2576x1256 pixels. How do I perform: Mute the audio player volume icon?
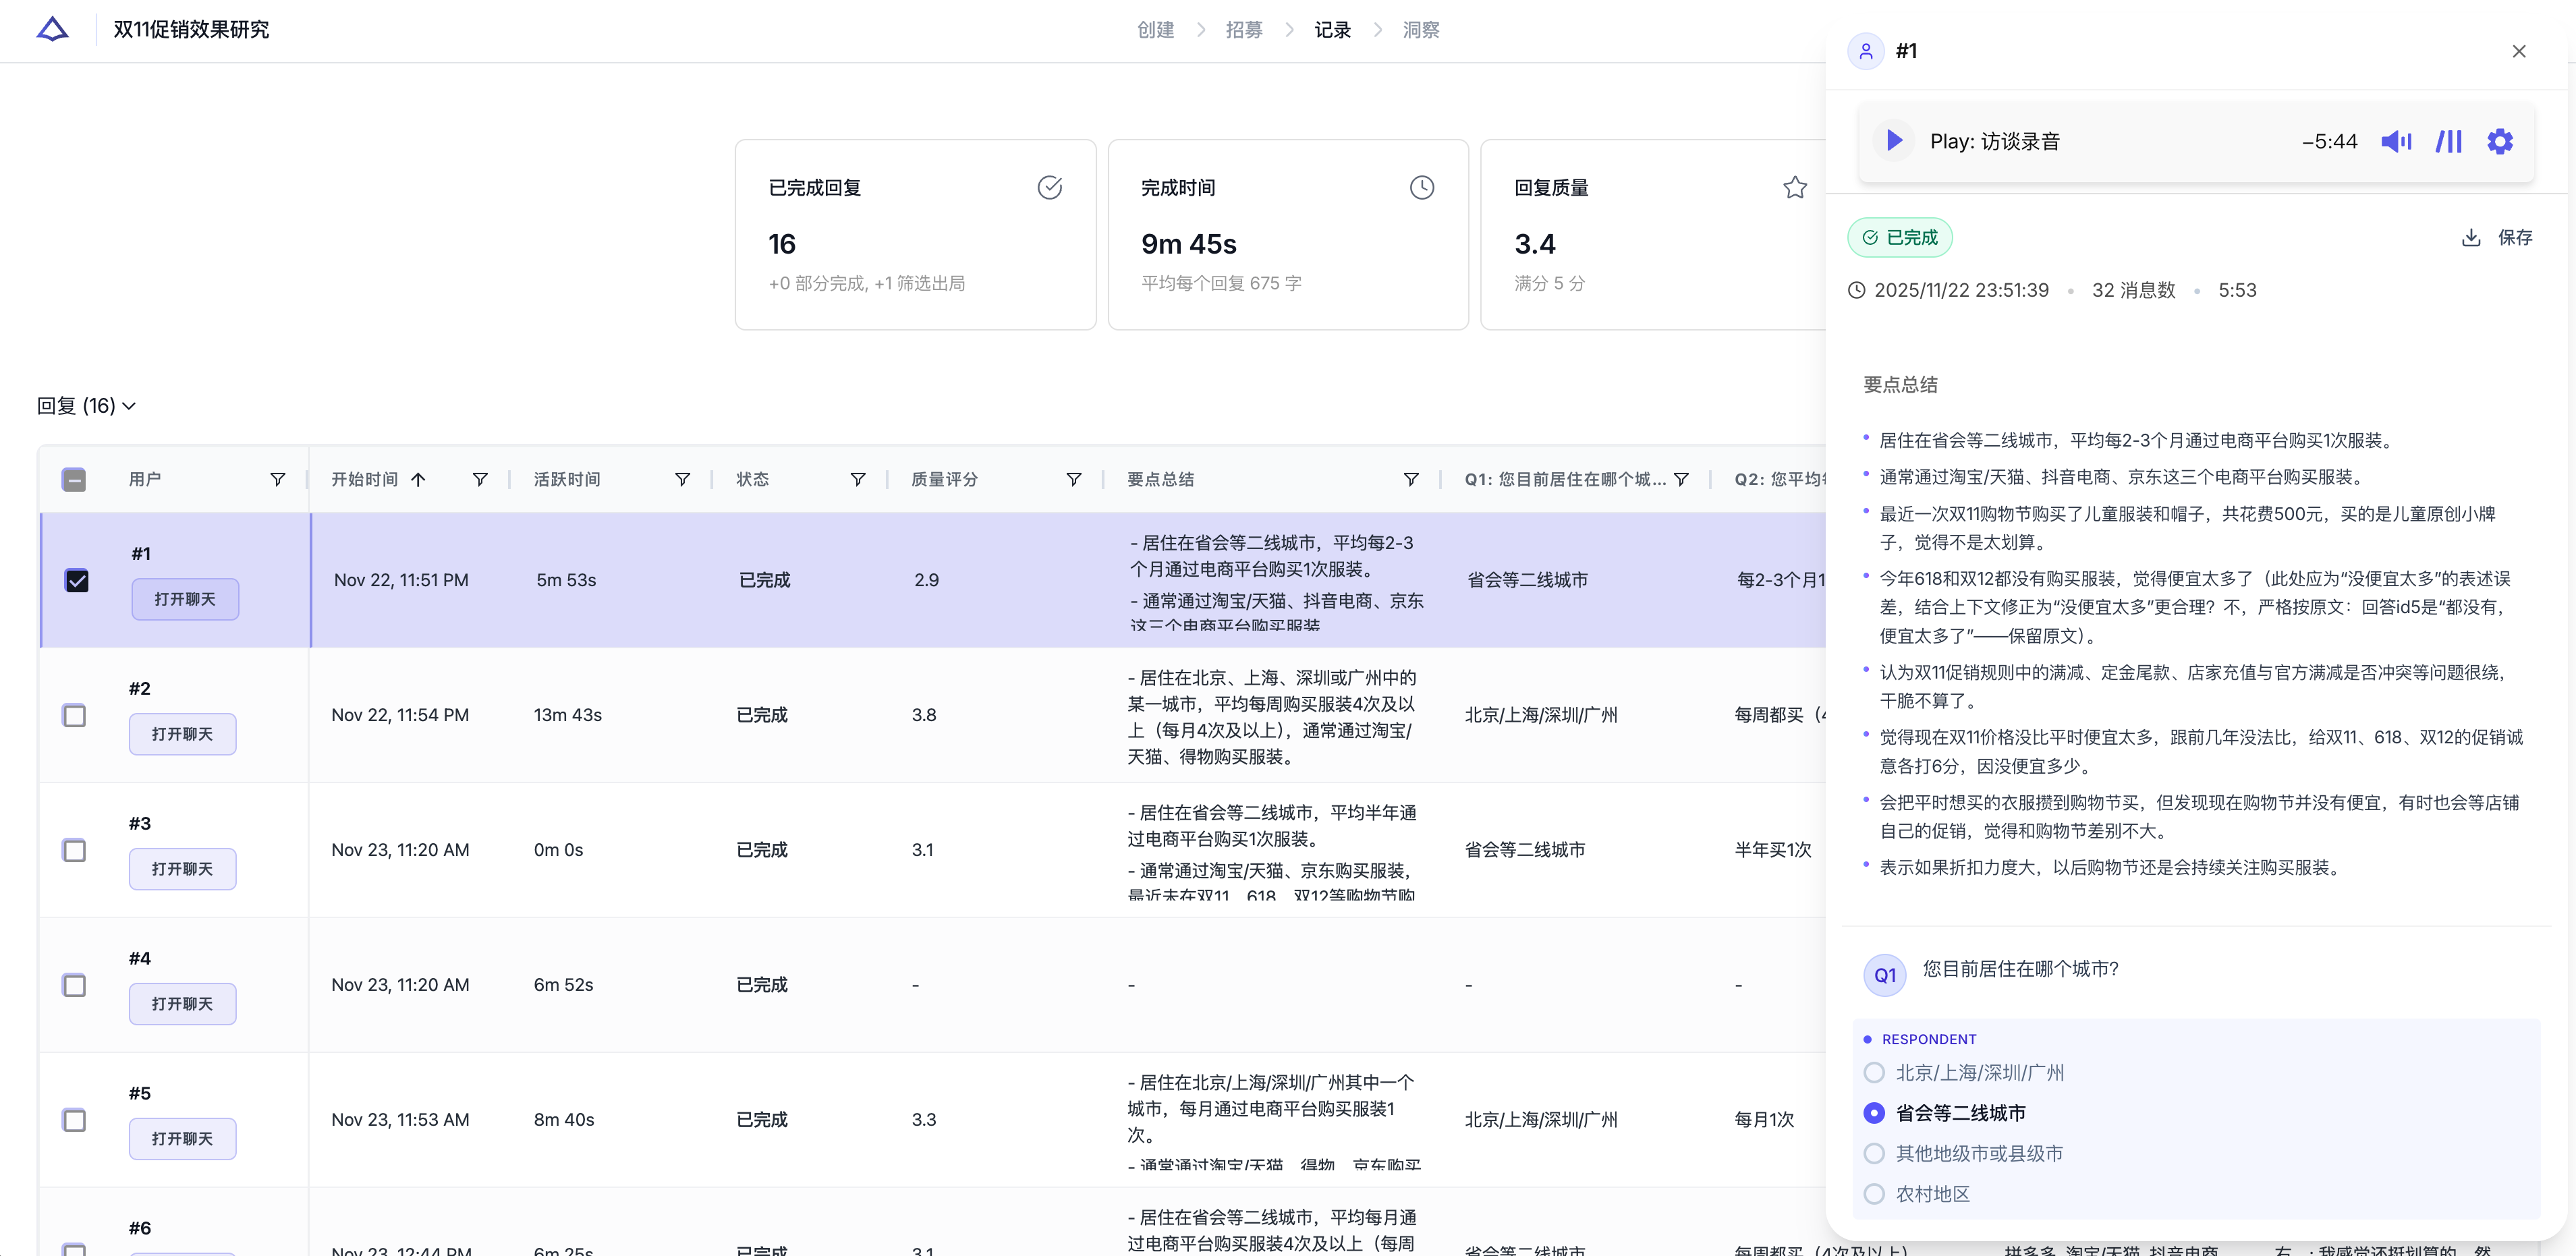2396,142
